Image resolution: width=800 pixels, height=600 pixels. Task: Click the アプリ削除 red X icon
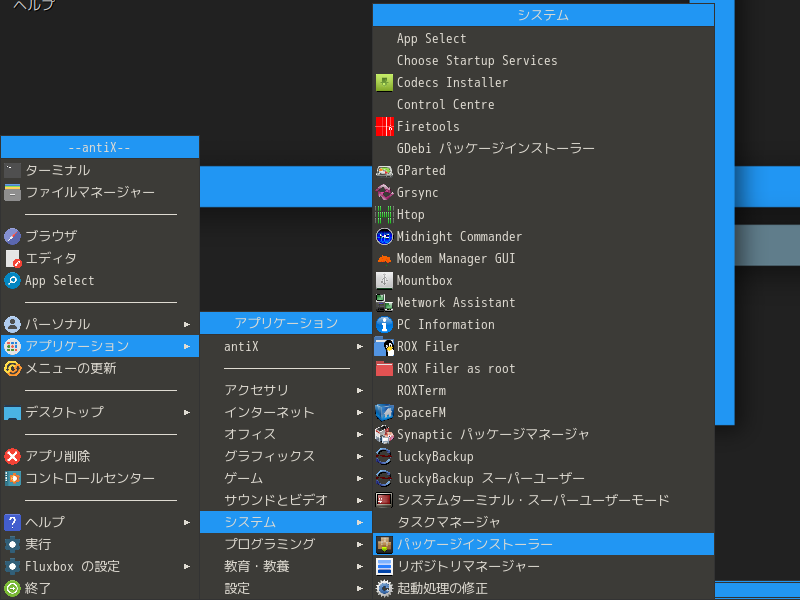click(12, 456)
